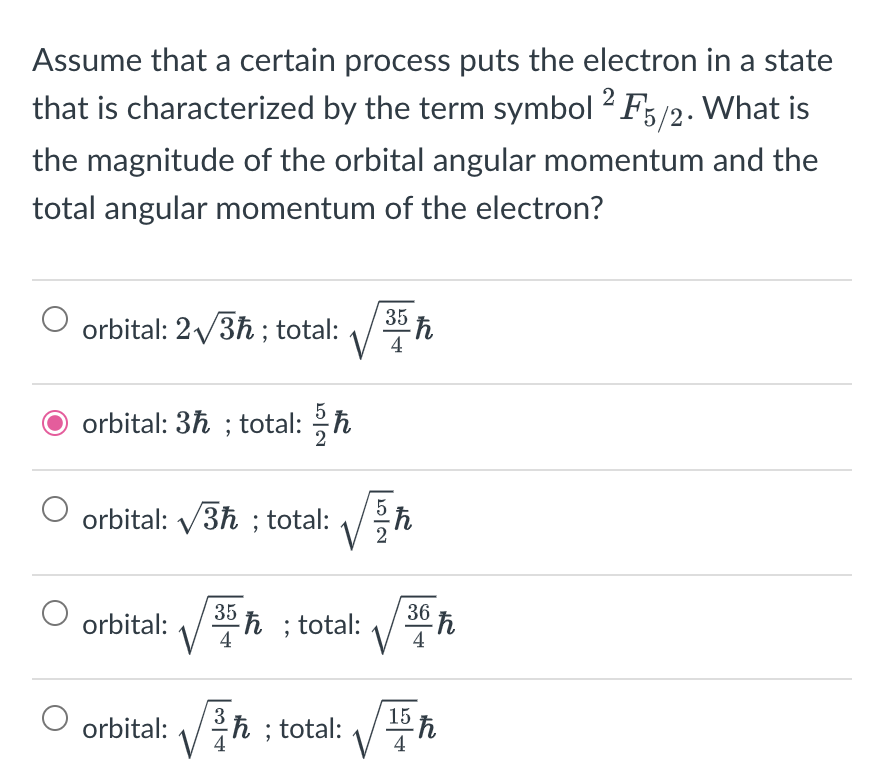Viewport: 878px width, 778px height.
Task: Click the text label of the first option
Action: click(255, 328)
